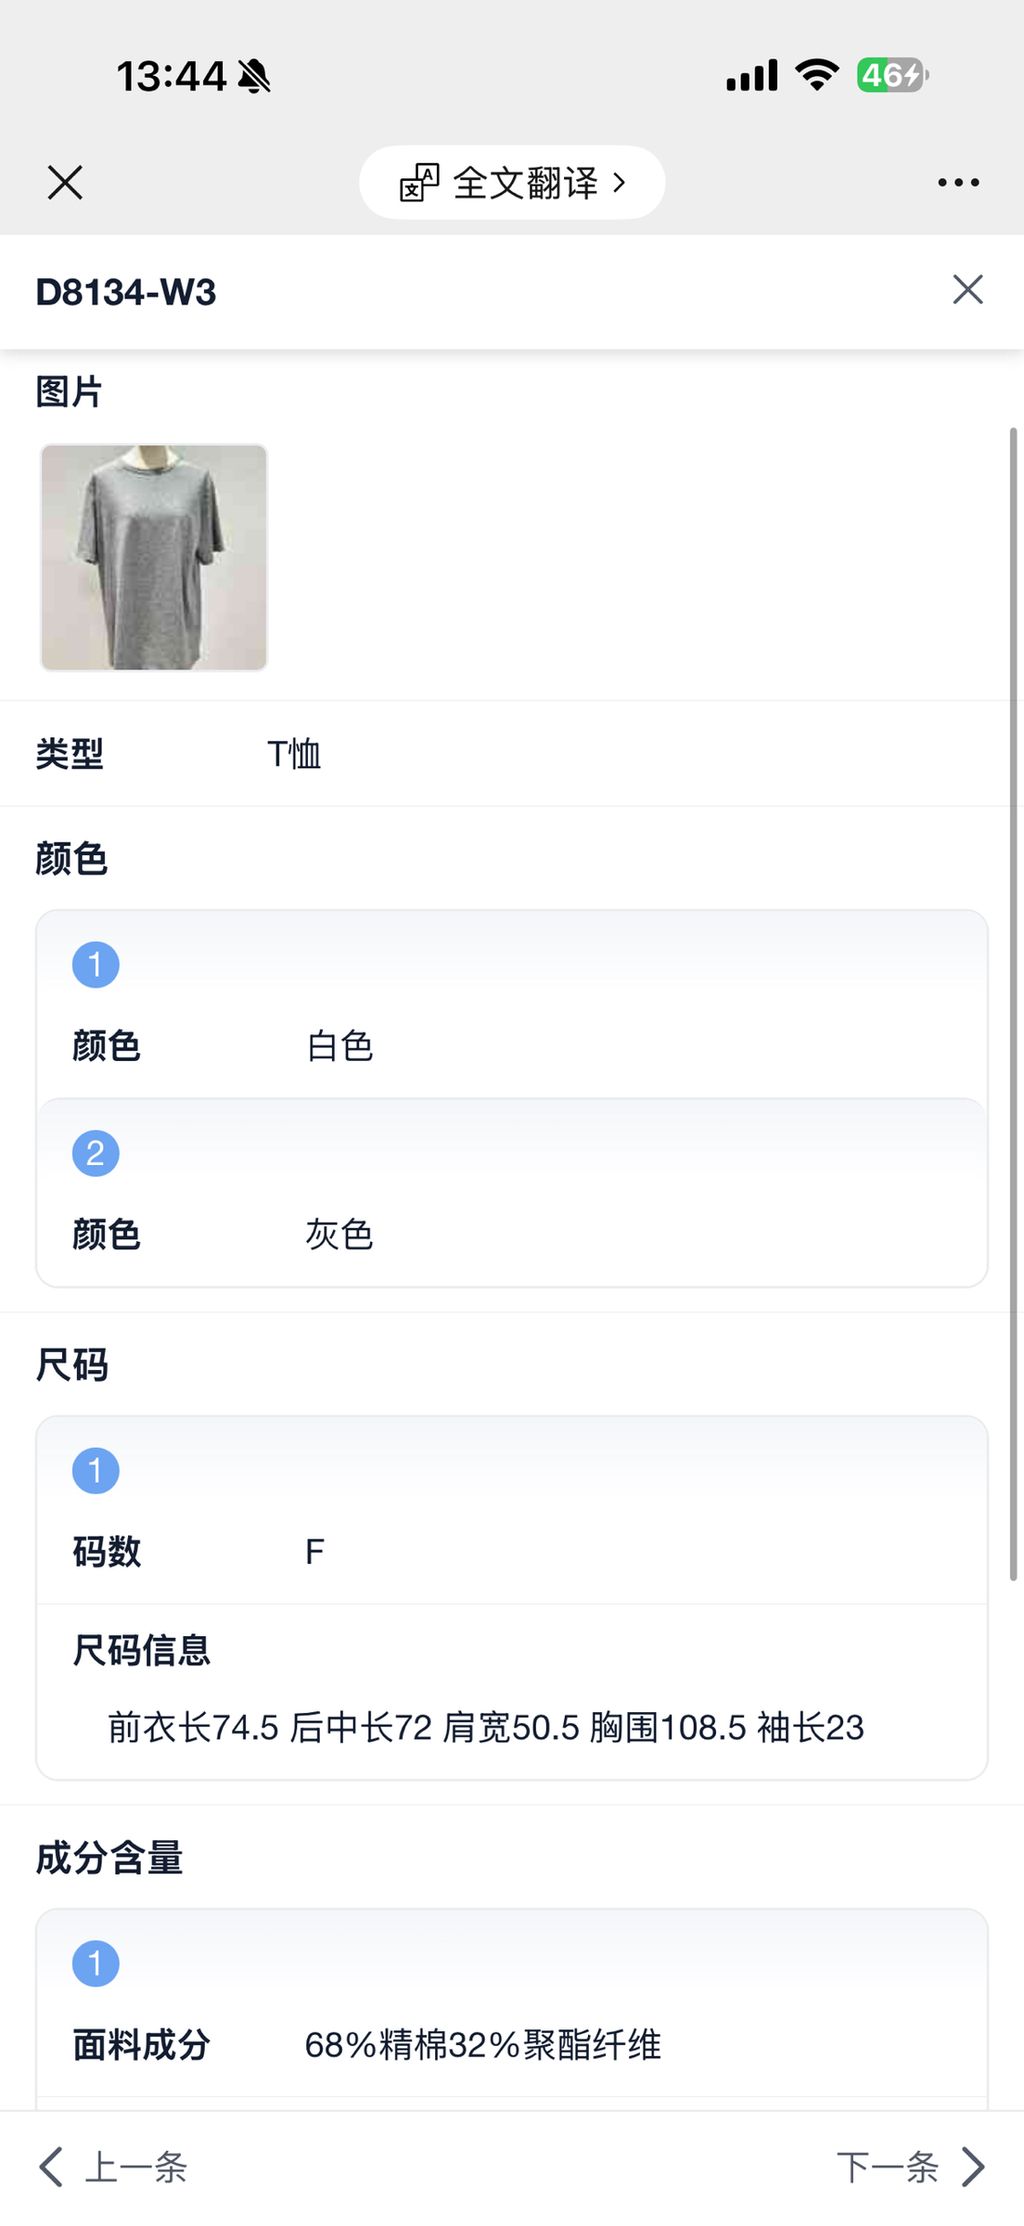This screenshot has height=2226, width=1024.
Task: Tap the muted bell icon near the time
Action: pyautogui.click(x=254, y=76)
